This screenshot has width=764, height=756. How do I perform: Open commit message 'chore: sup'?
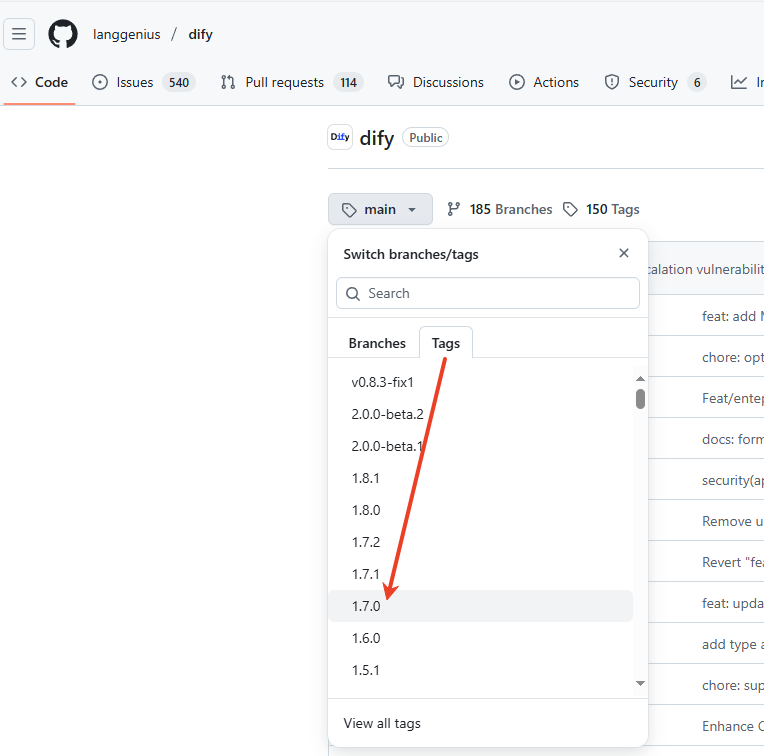coord(732,685)
